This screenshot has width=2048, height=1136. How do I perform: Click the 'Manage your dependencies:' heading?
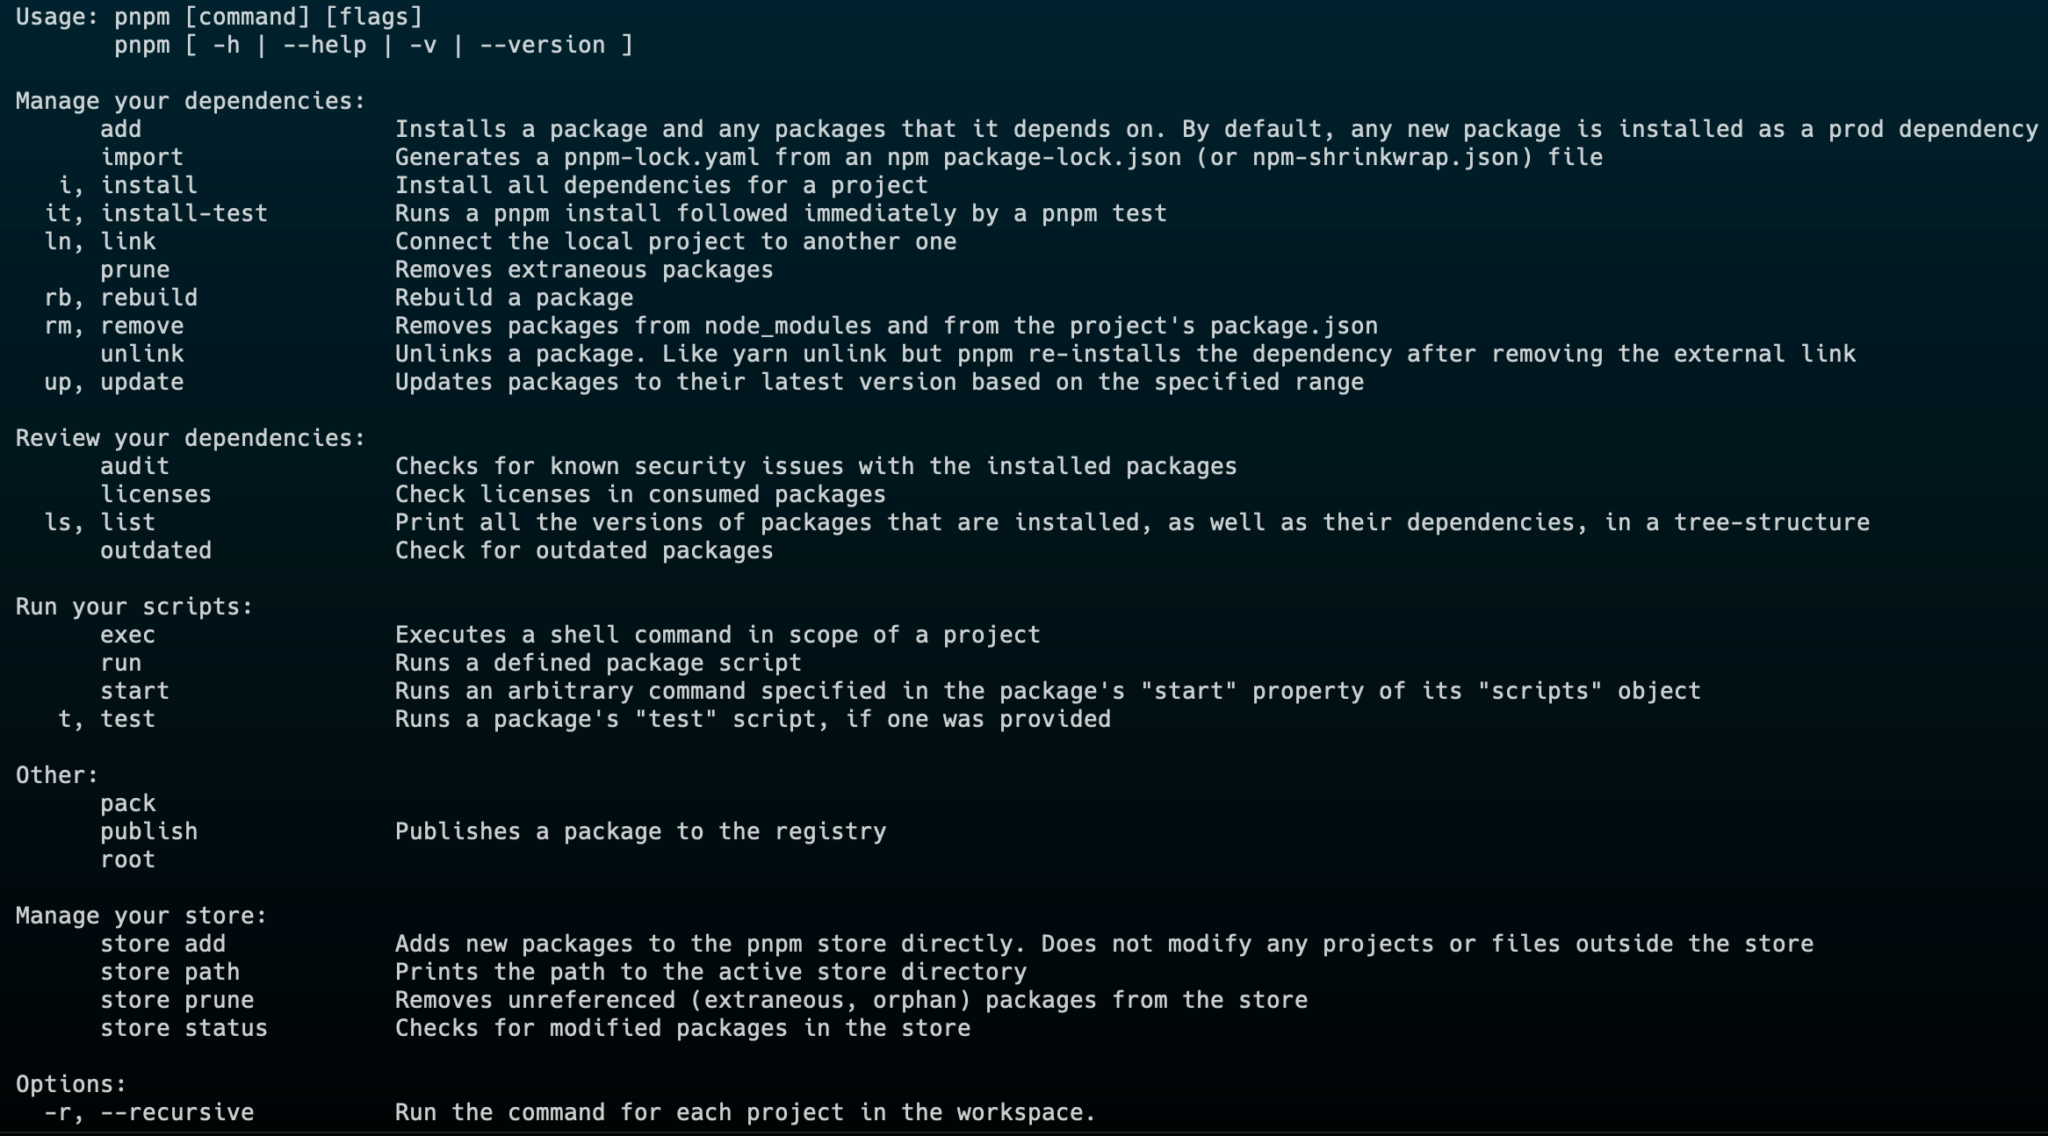(x=191, y=101)
